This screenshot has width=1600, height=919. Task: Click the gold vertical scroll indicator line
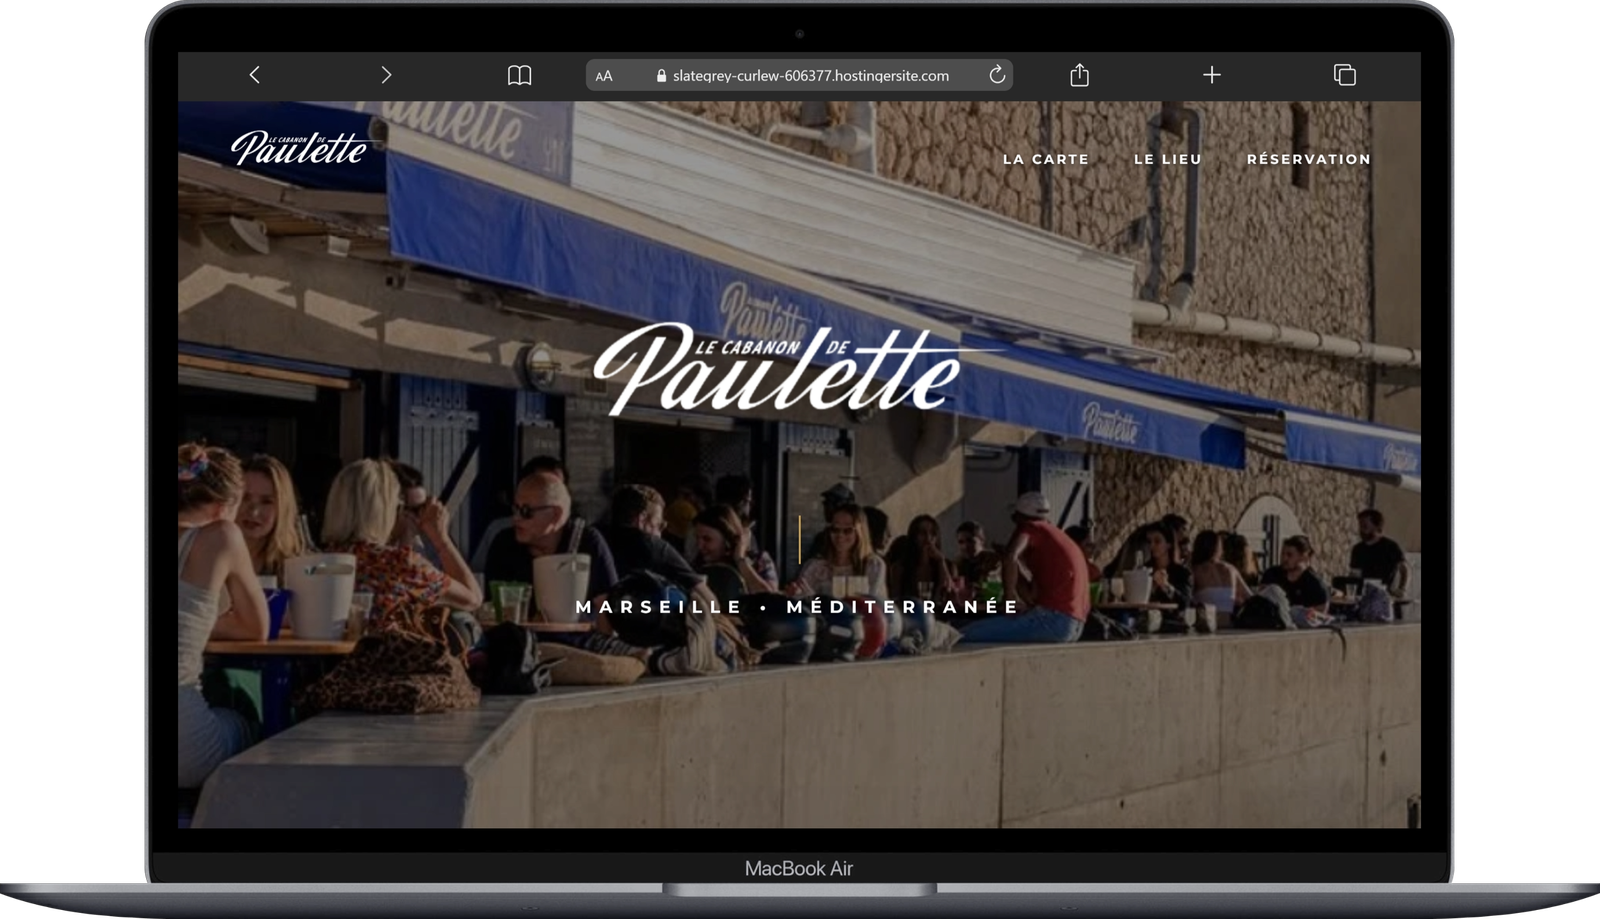point(799,539)
